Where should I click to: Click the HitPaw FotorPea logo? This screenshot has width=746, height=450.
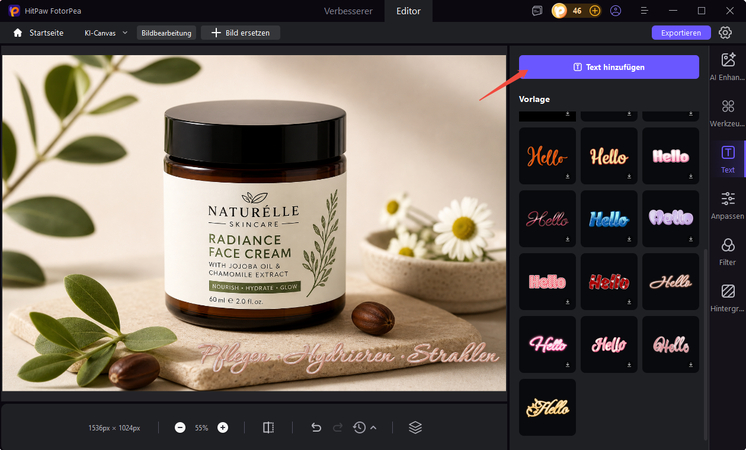(x=14, y=10)
